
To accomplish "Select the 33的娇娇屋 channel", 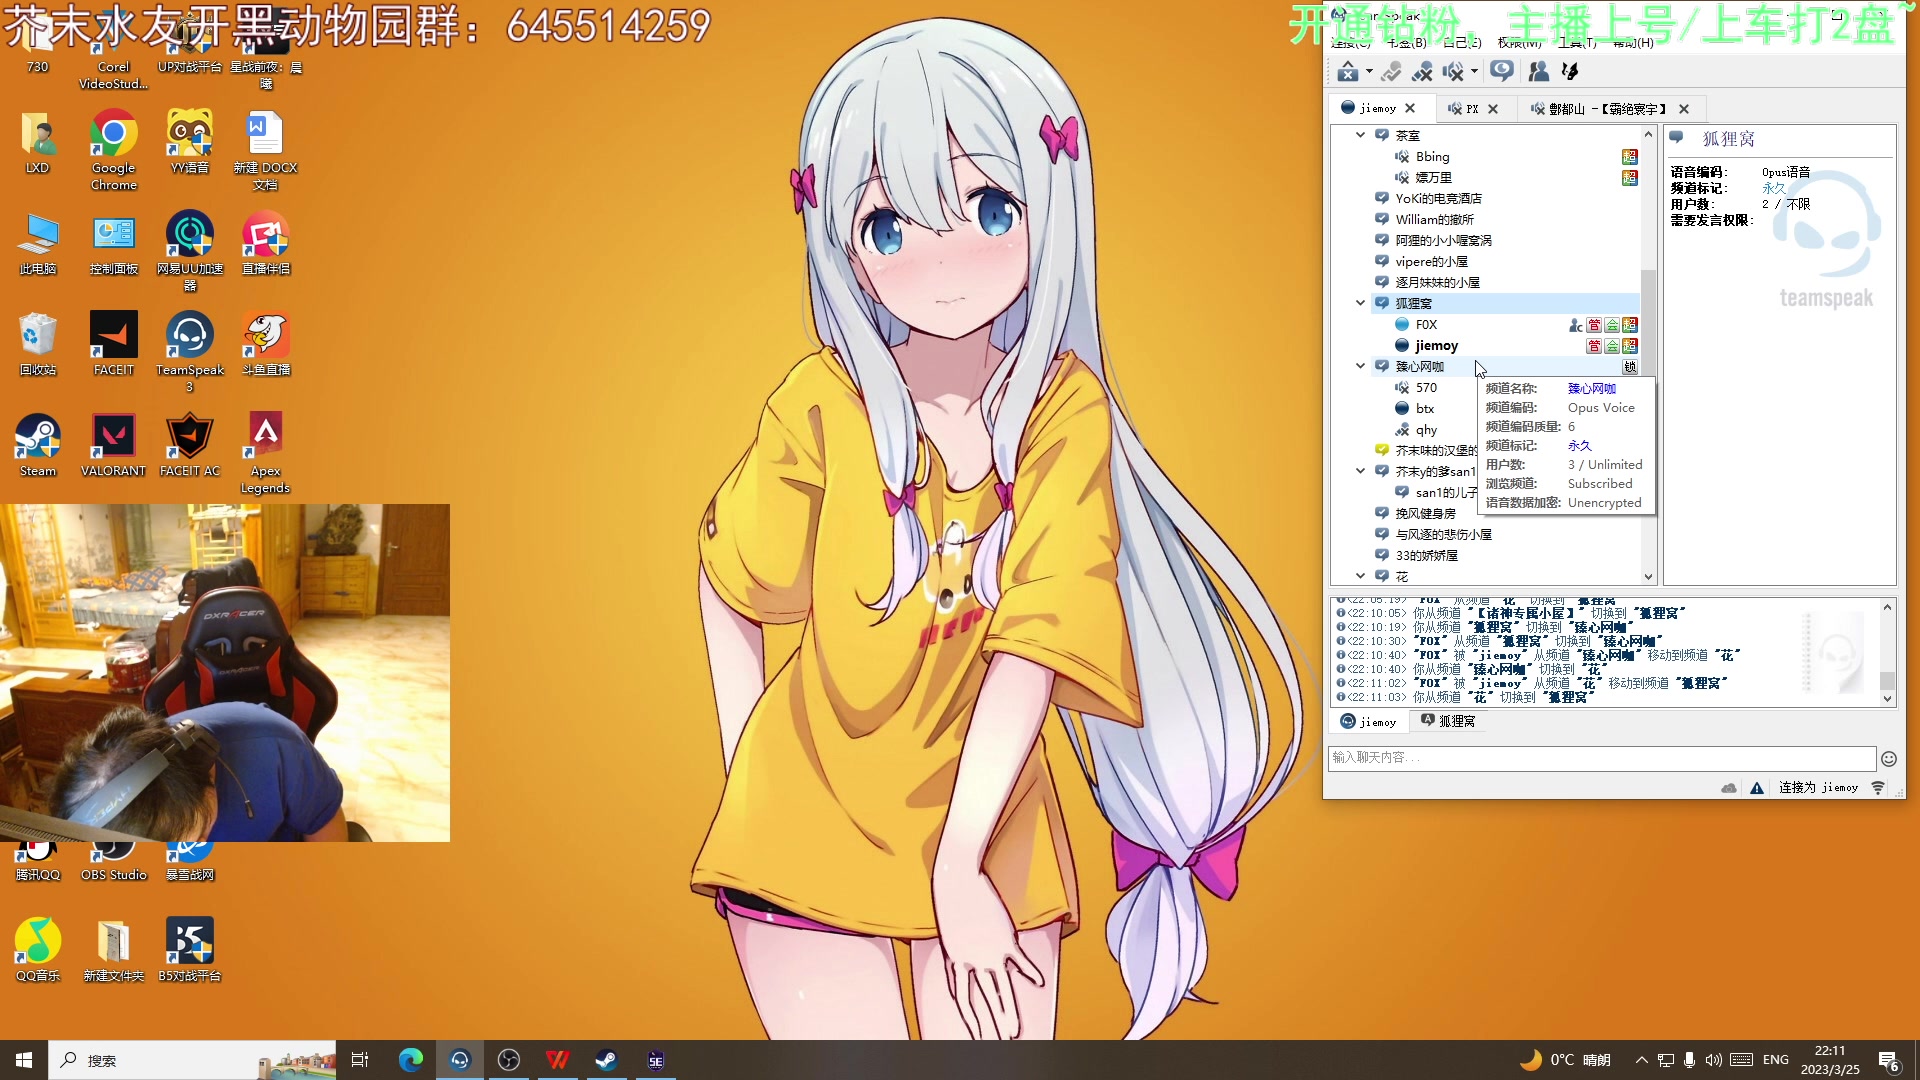I will click(1426, 555).
